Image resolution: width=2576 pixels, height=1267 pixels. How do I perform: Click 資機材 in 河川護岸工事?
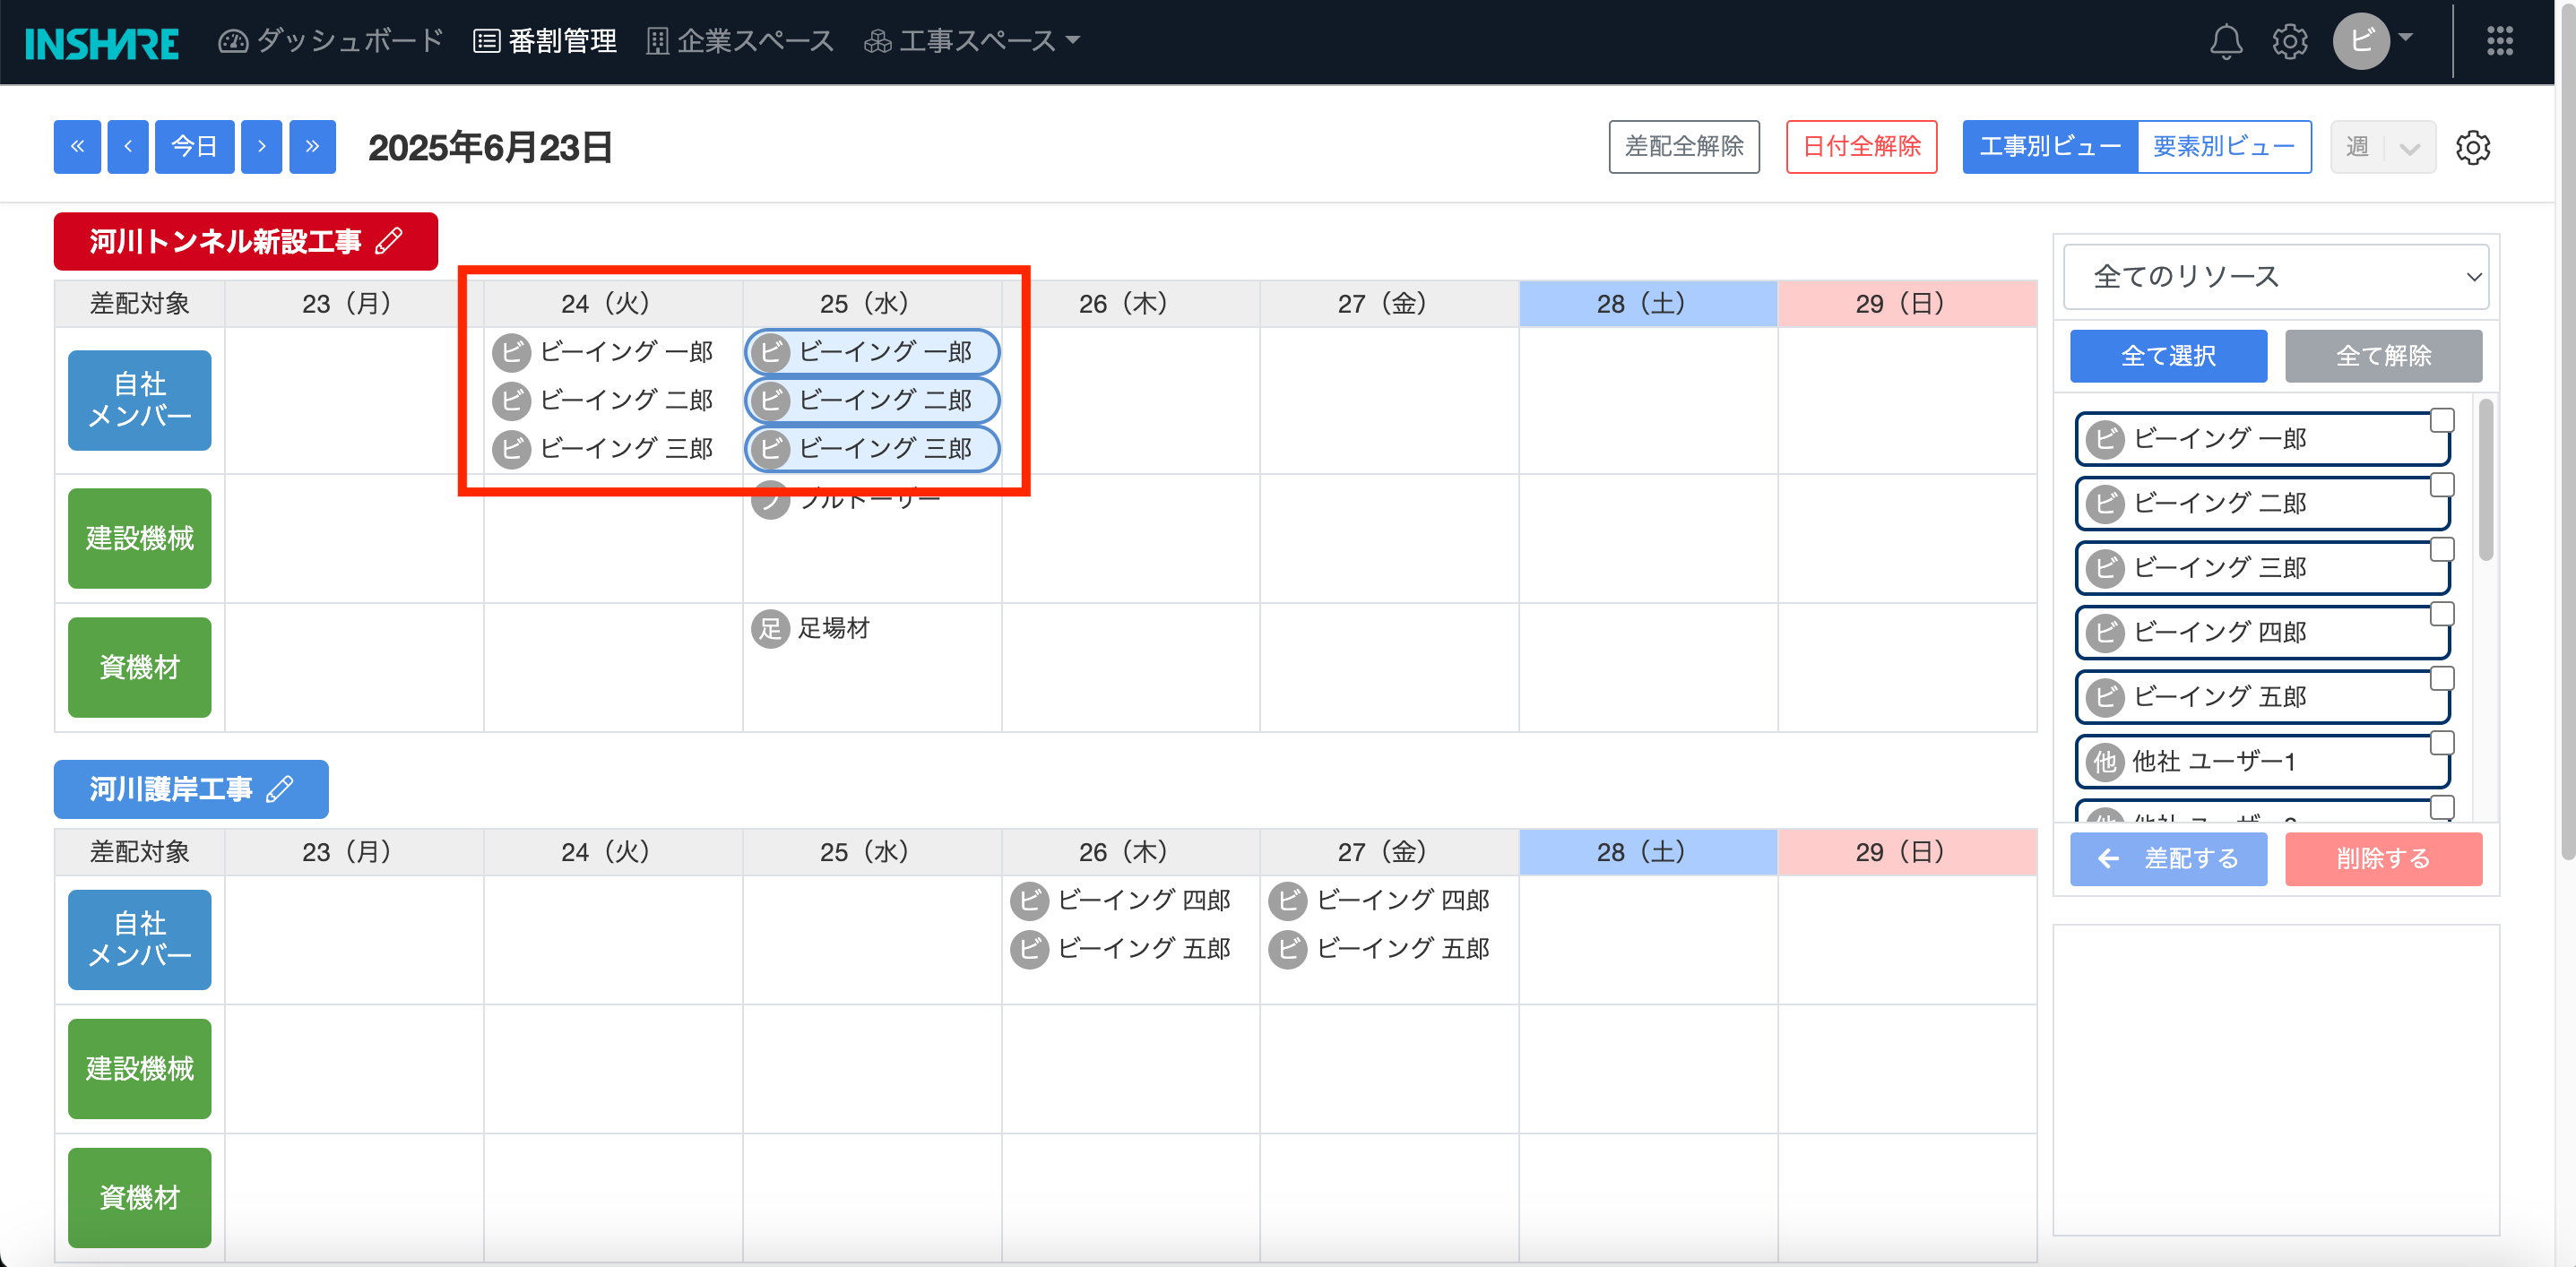coord(139,1198)
